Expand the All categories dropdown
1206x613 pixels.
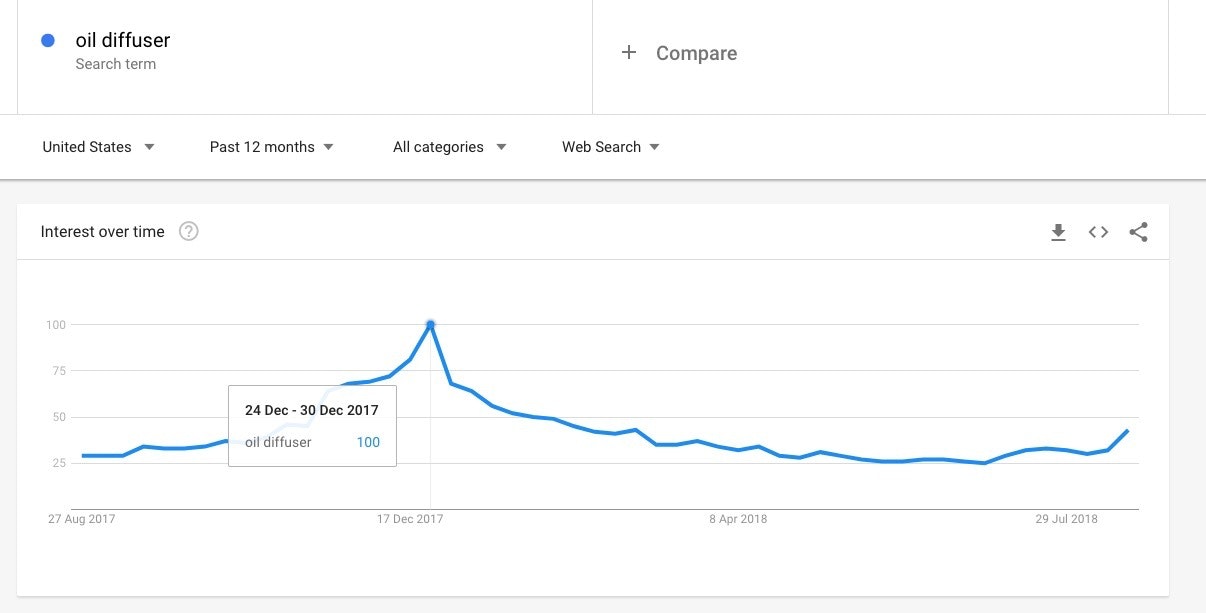449,147
